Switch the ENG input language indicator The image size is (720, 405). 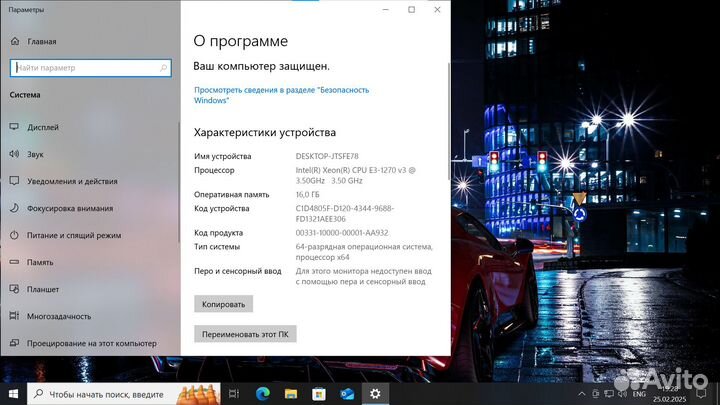pyautogui.click(x=639, y=394)
